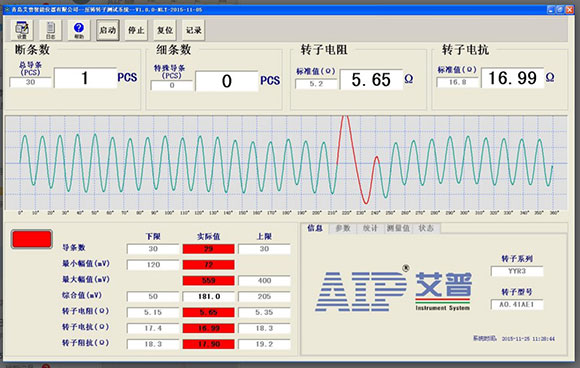Switch to the 统计 statistics tab
The image size is (580, 368).
(x=370, y=228)
